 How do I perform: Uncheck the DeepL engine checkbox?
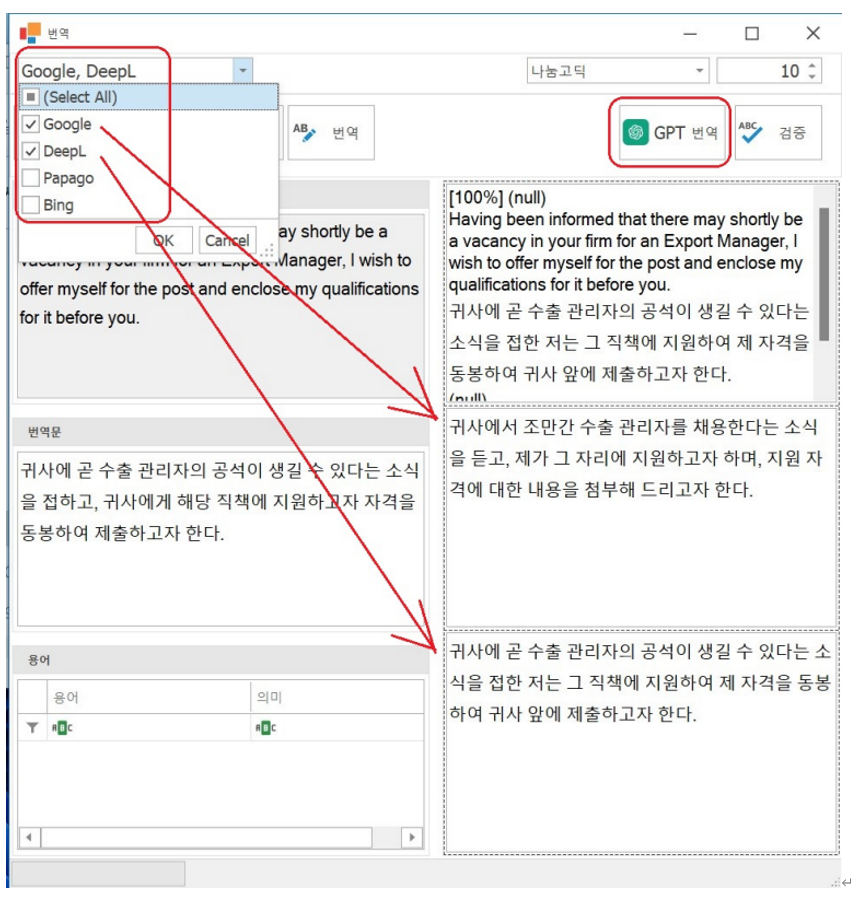31,151
